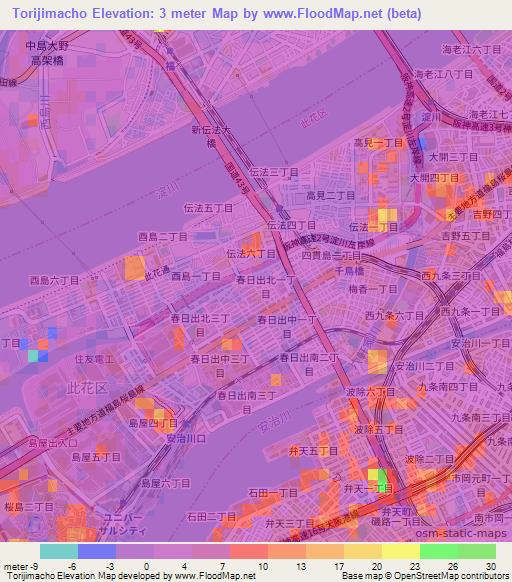512x582 pixels.
Task: Click the 春日出北三丁目 map label
Action: [x=200, y=325]
